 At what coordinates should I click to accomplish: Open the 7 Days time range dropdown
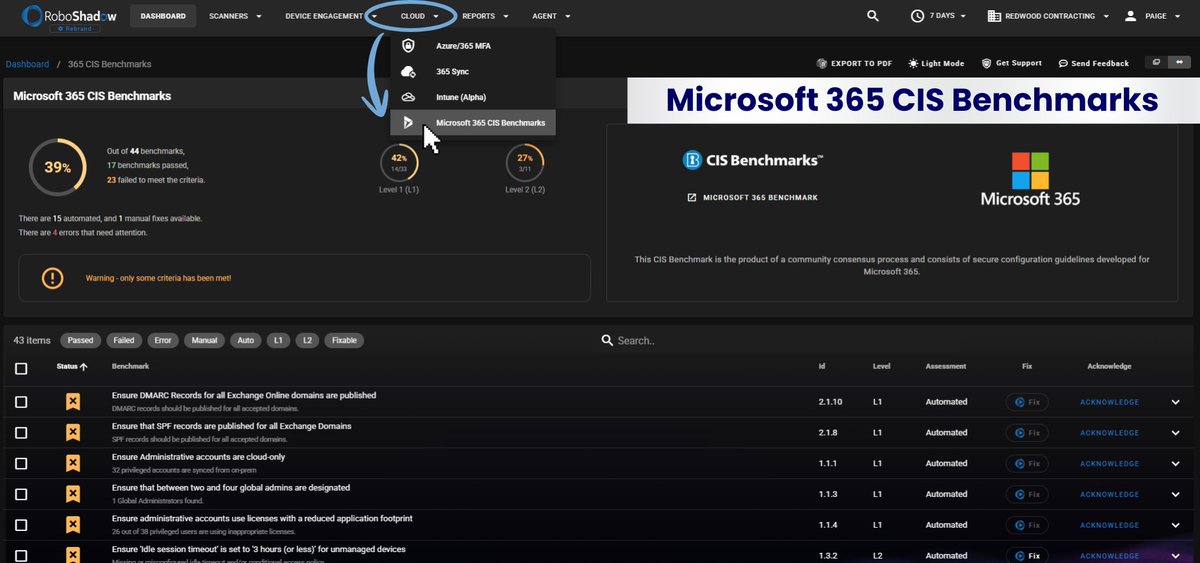(x=940, y=16)
